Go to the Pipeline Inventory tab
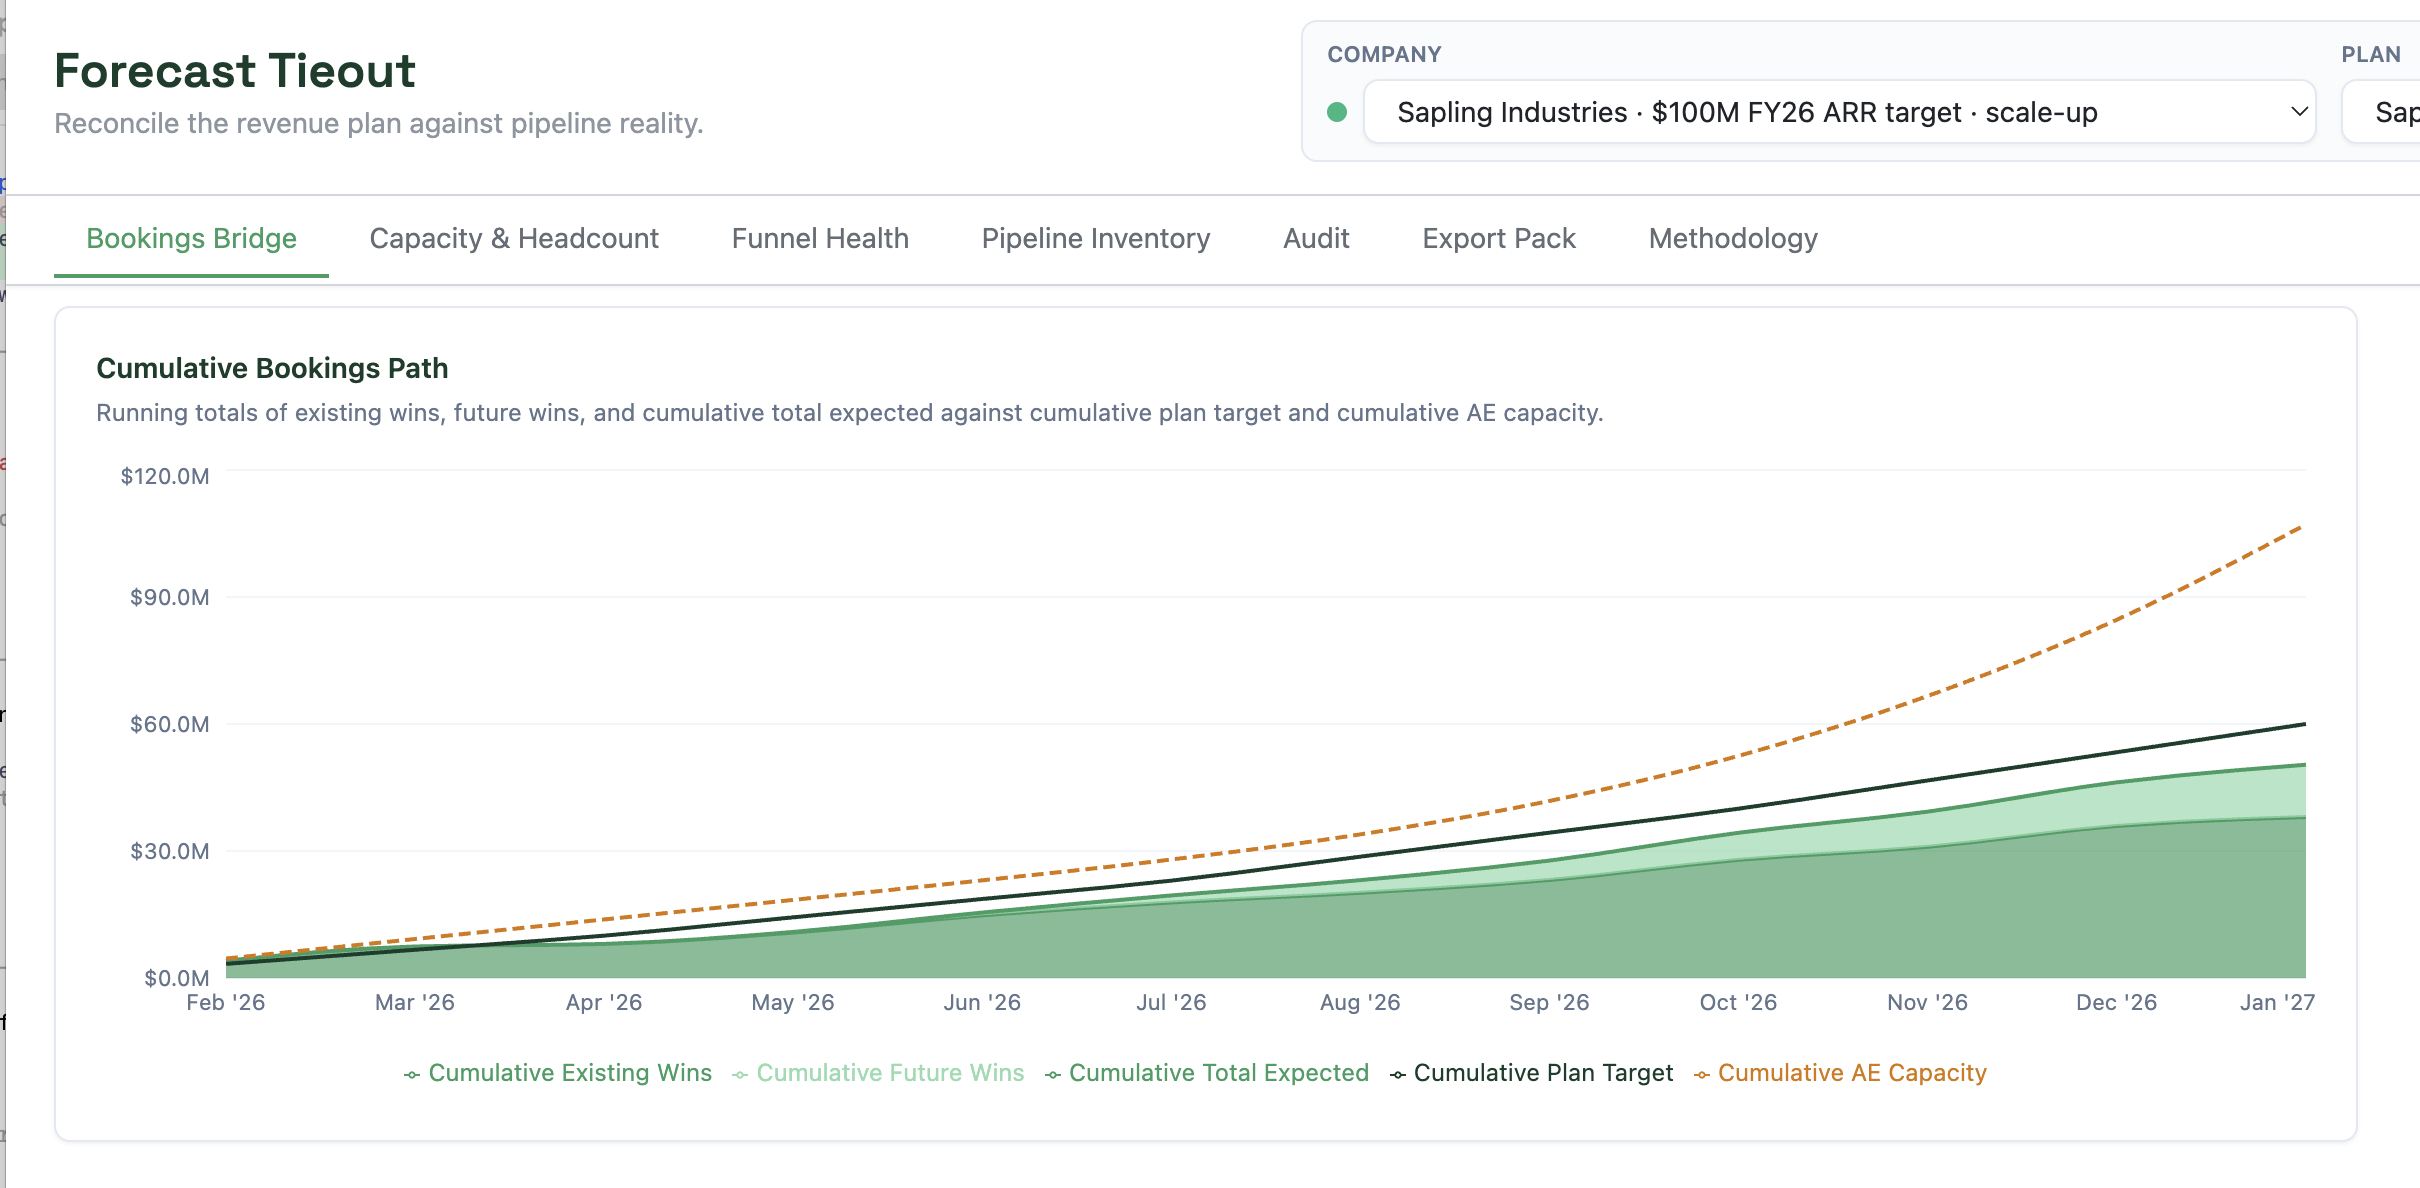2420x1188 pixels. (x=1096, y=238)
